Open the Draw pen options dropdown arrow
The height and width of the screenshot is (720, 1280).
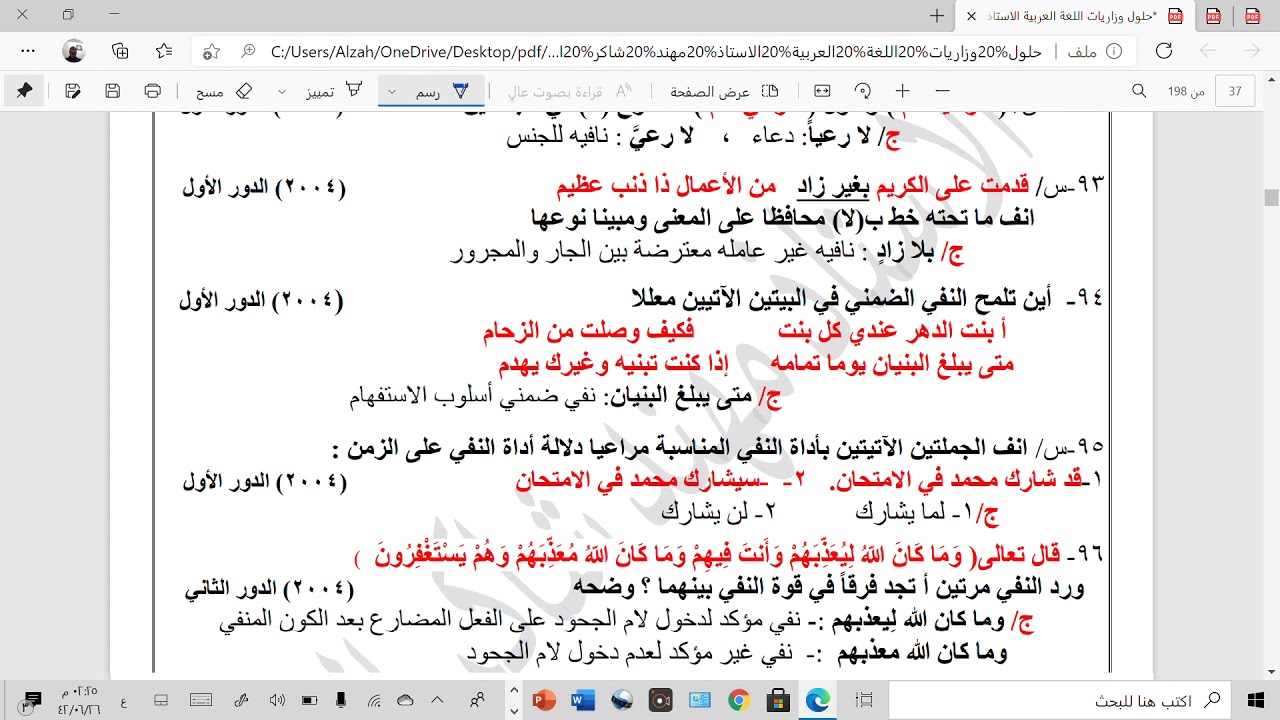[x=392, y=91]
